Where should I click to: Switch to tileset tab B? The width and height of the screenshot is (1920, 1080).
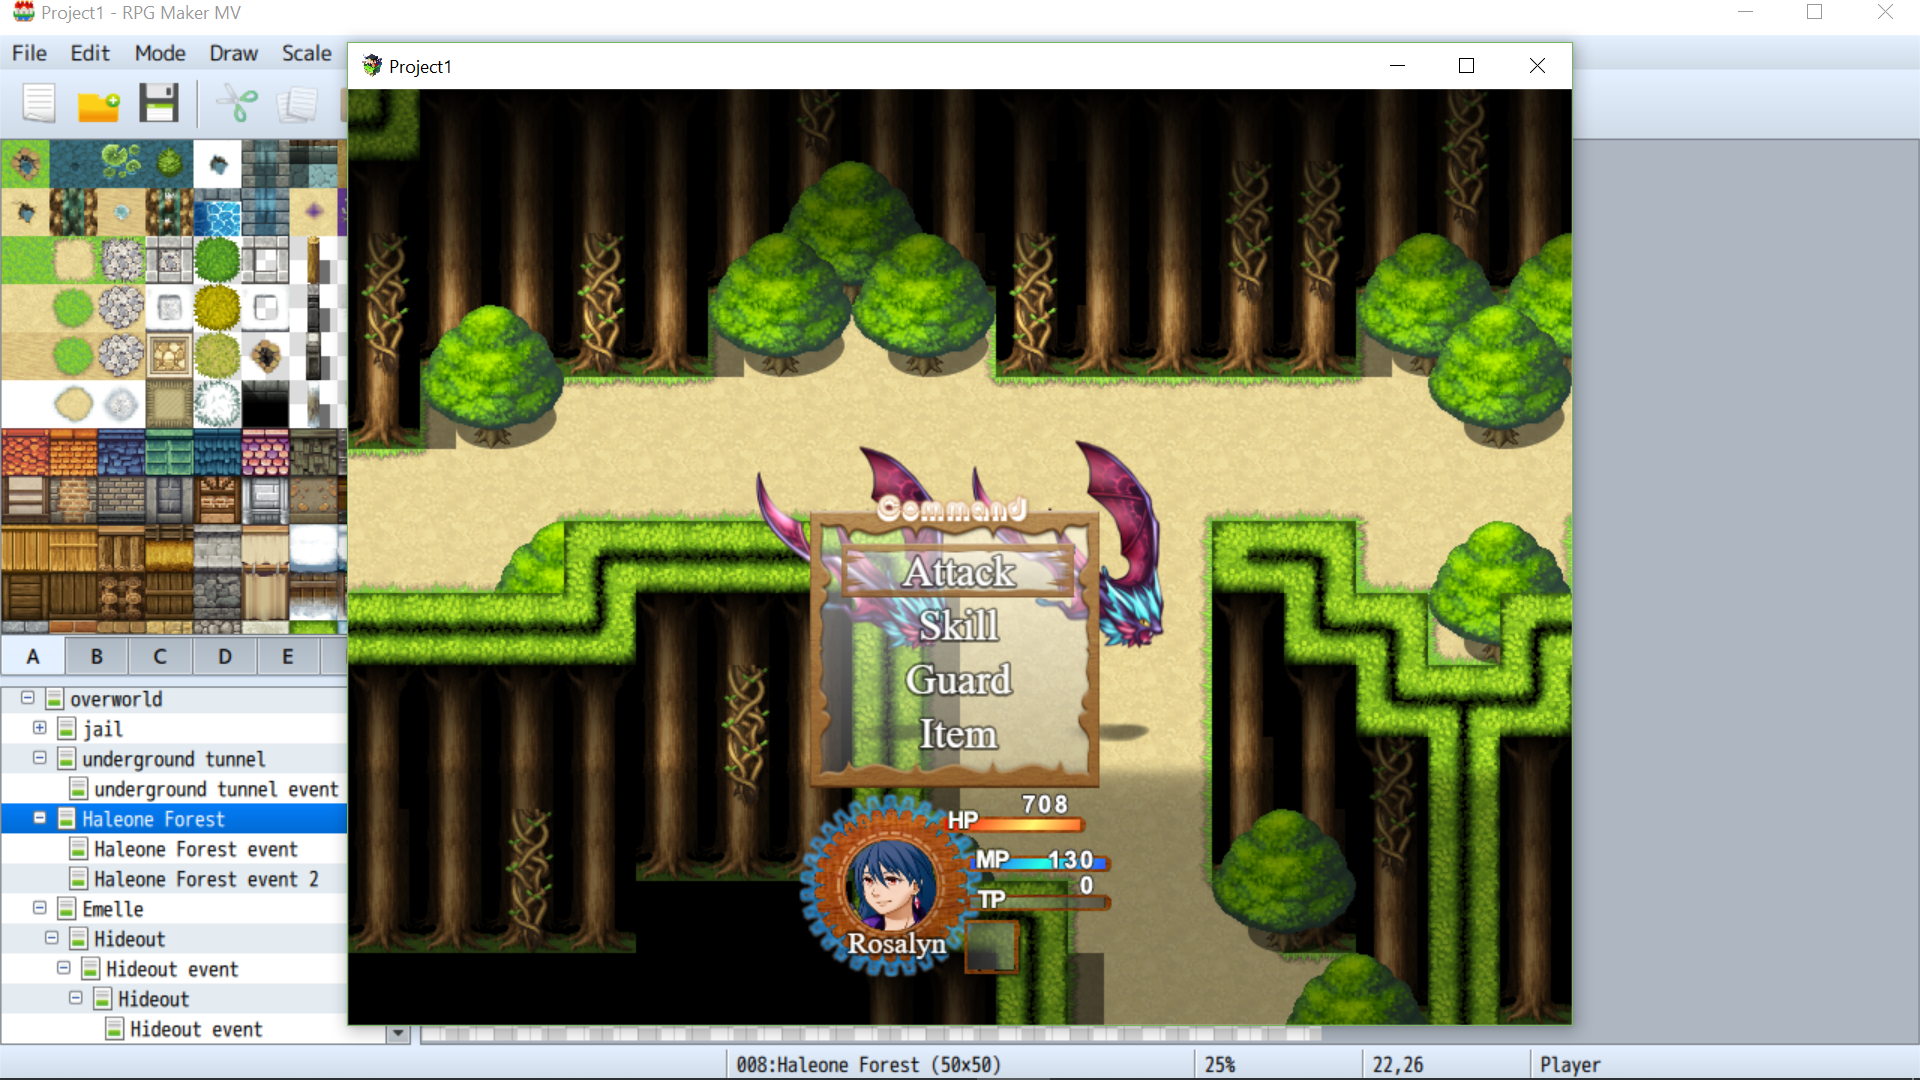point(97,656)
